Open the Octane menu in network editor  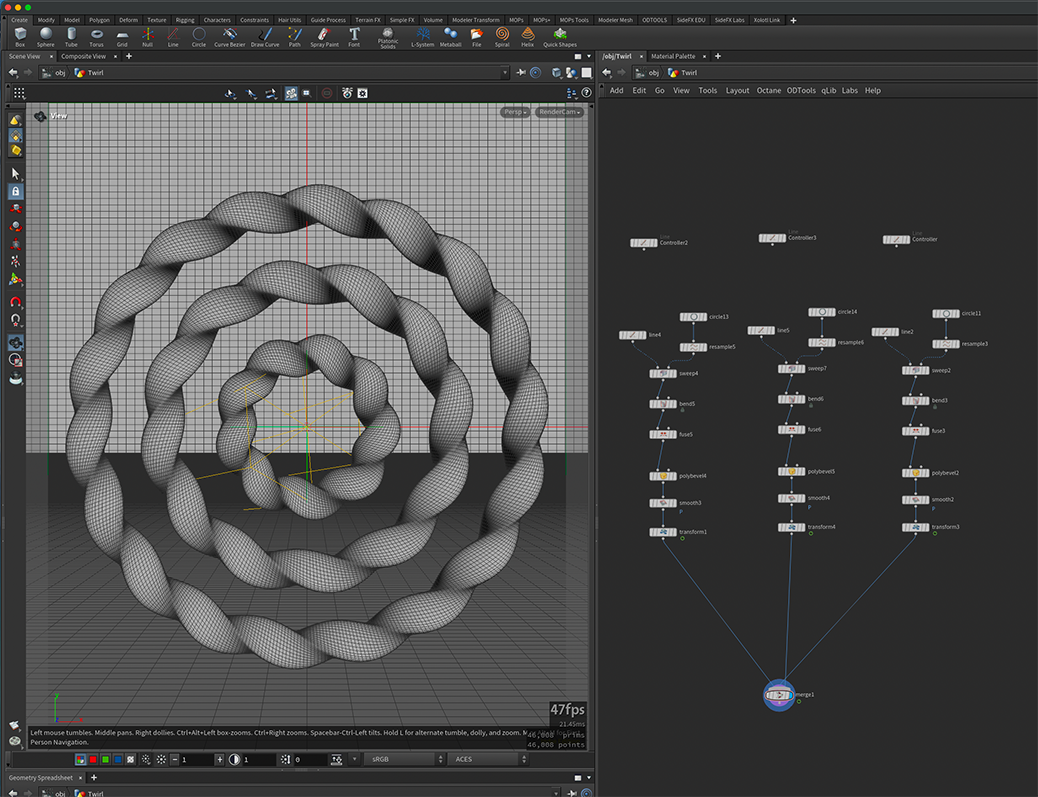coord(769,91)
